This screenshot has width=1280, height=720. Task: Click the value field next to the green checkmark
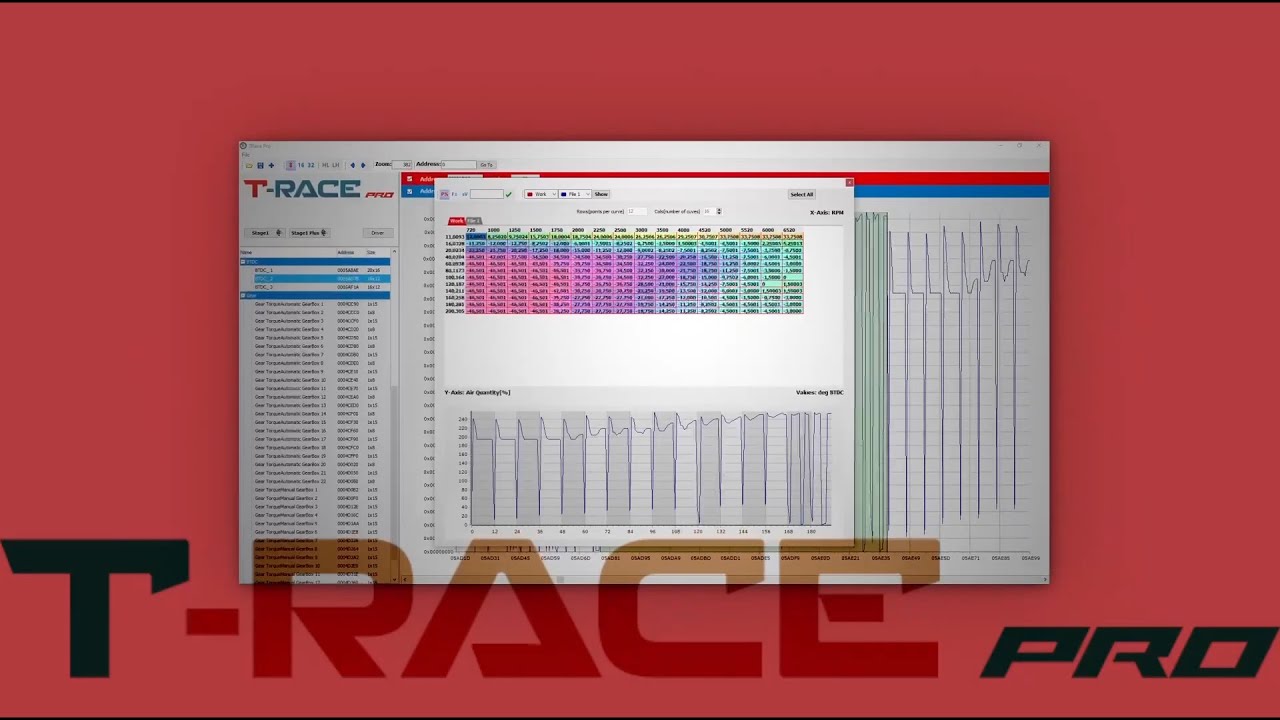(x=486, y=194)
